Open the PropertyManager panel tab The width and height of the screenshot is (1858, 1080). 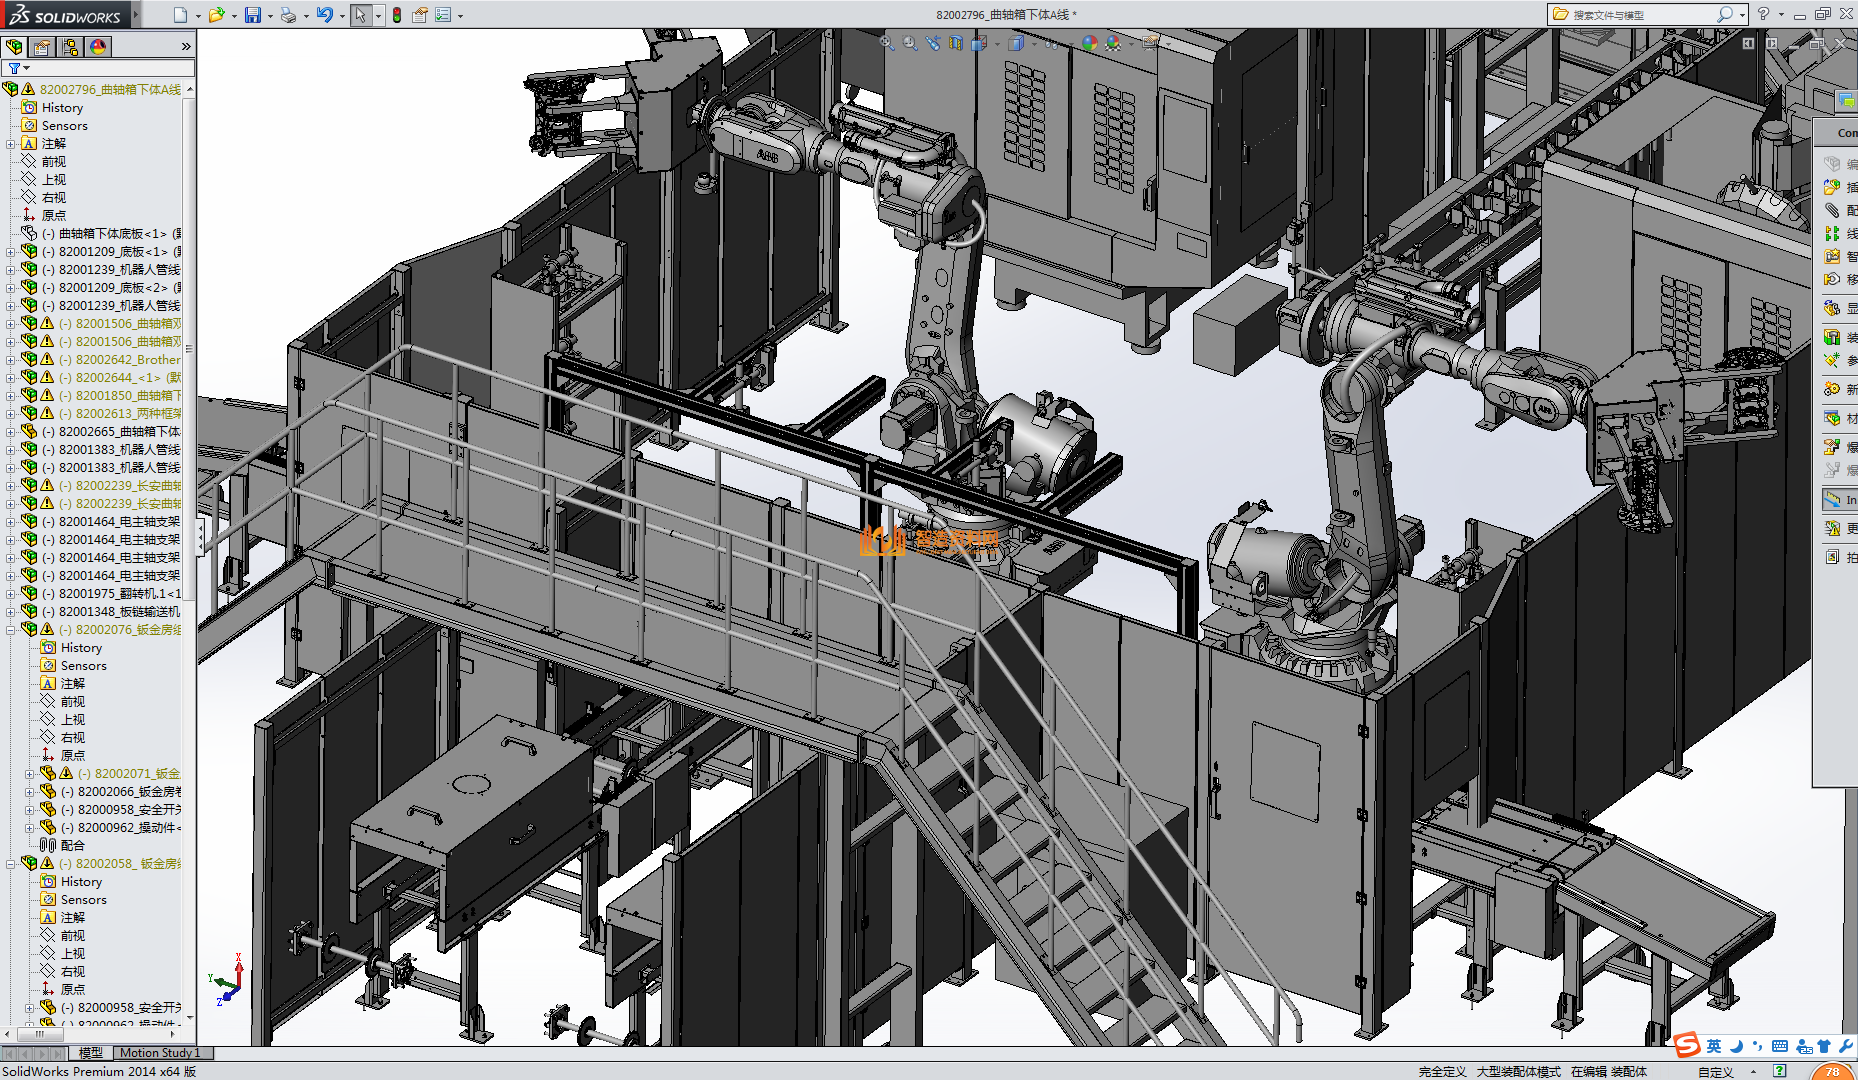(x=42, y=47)
